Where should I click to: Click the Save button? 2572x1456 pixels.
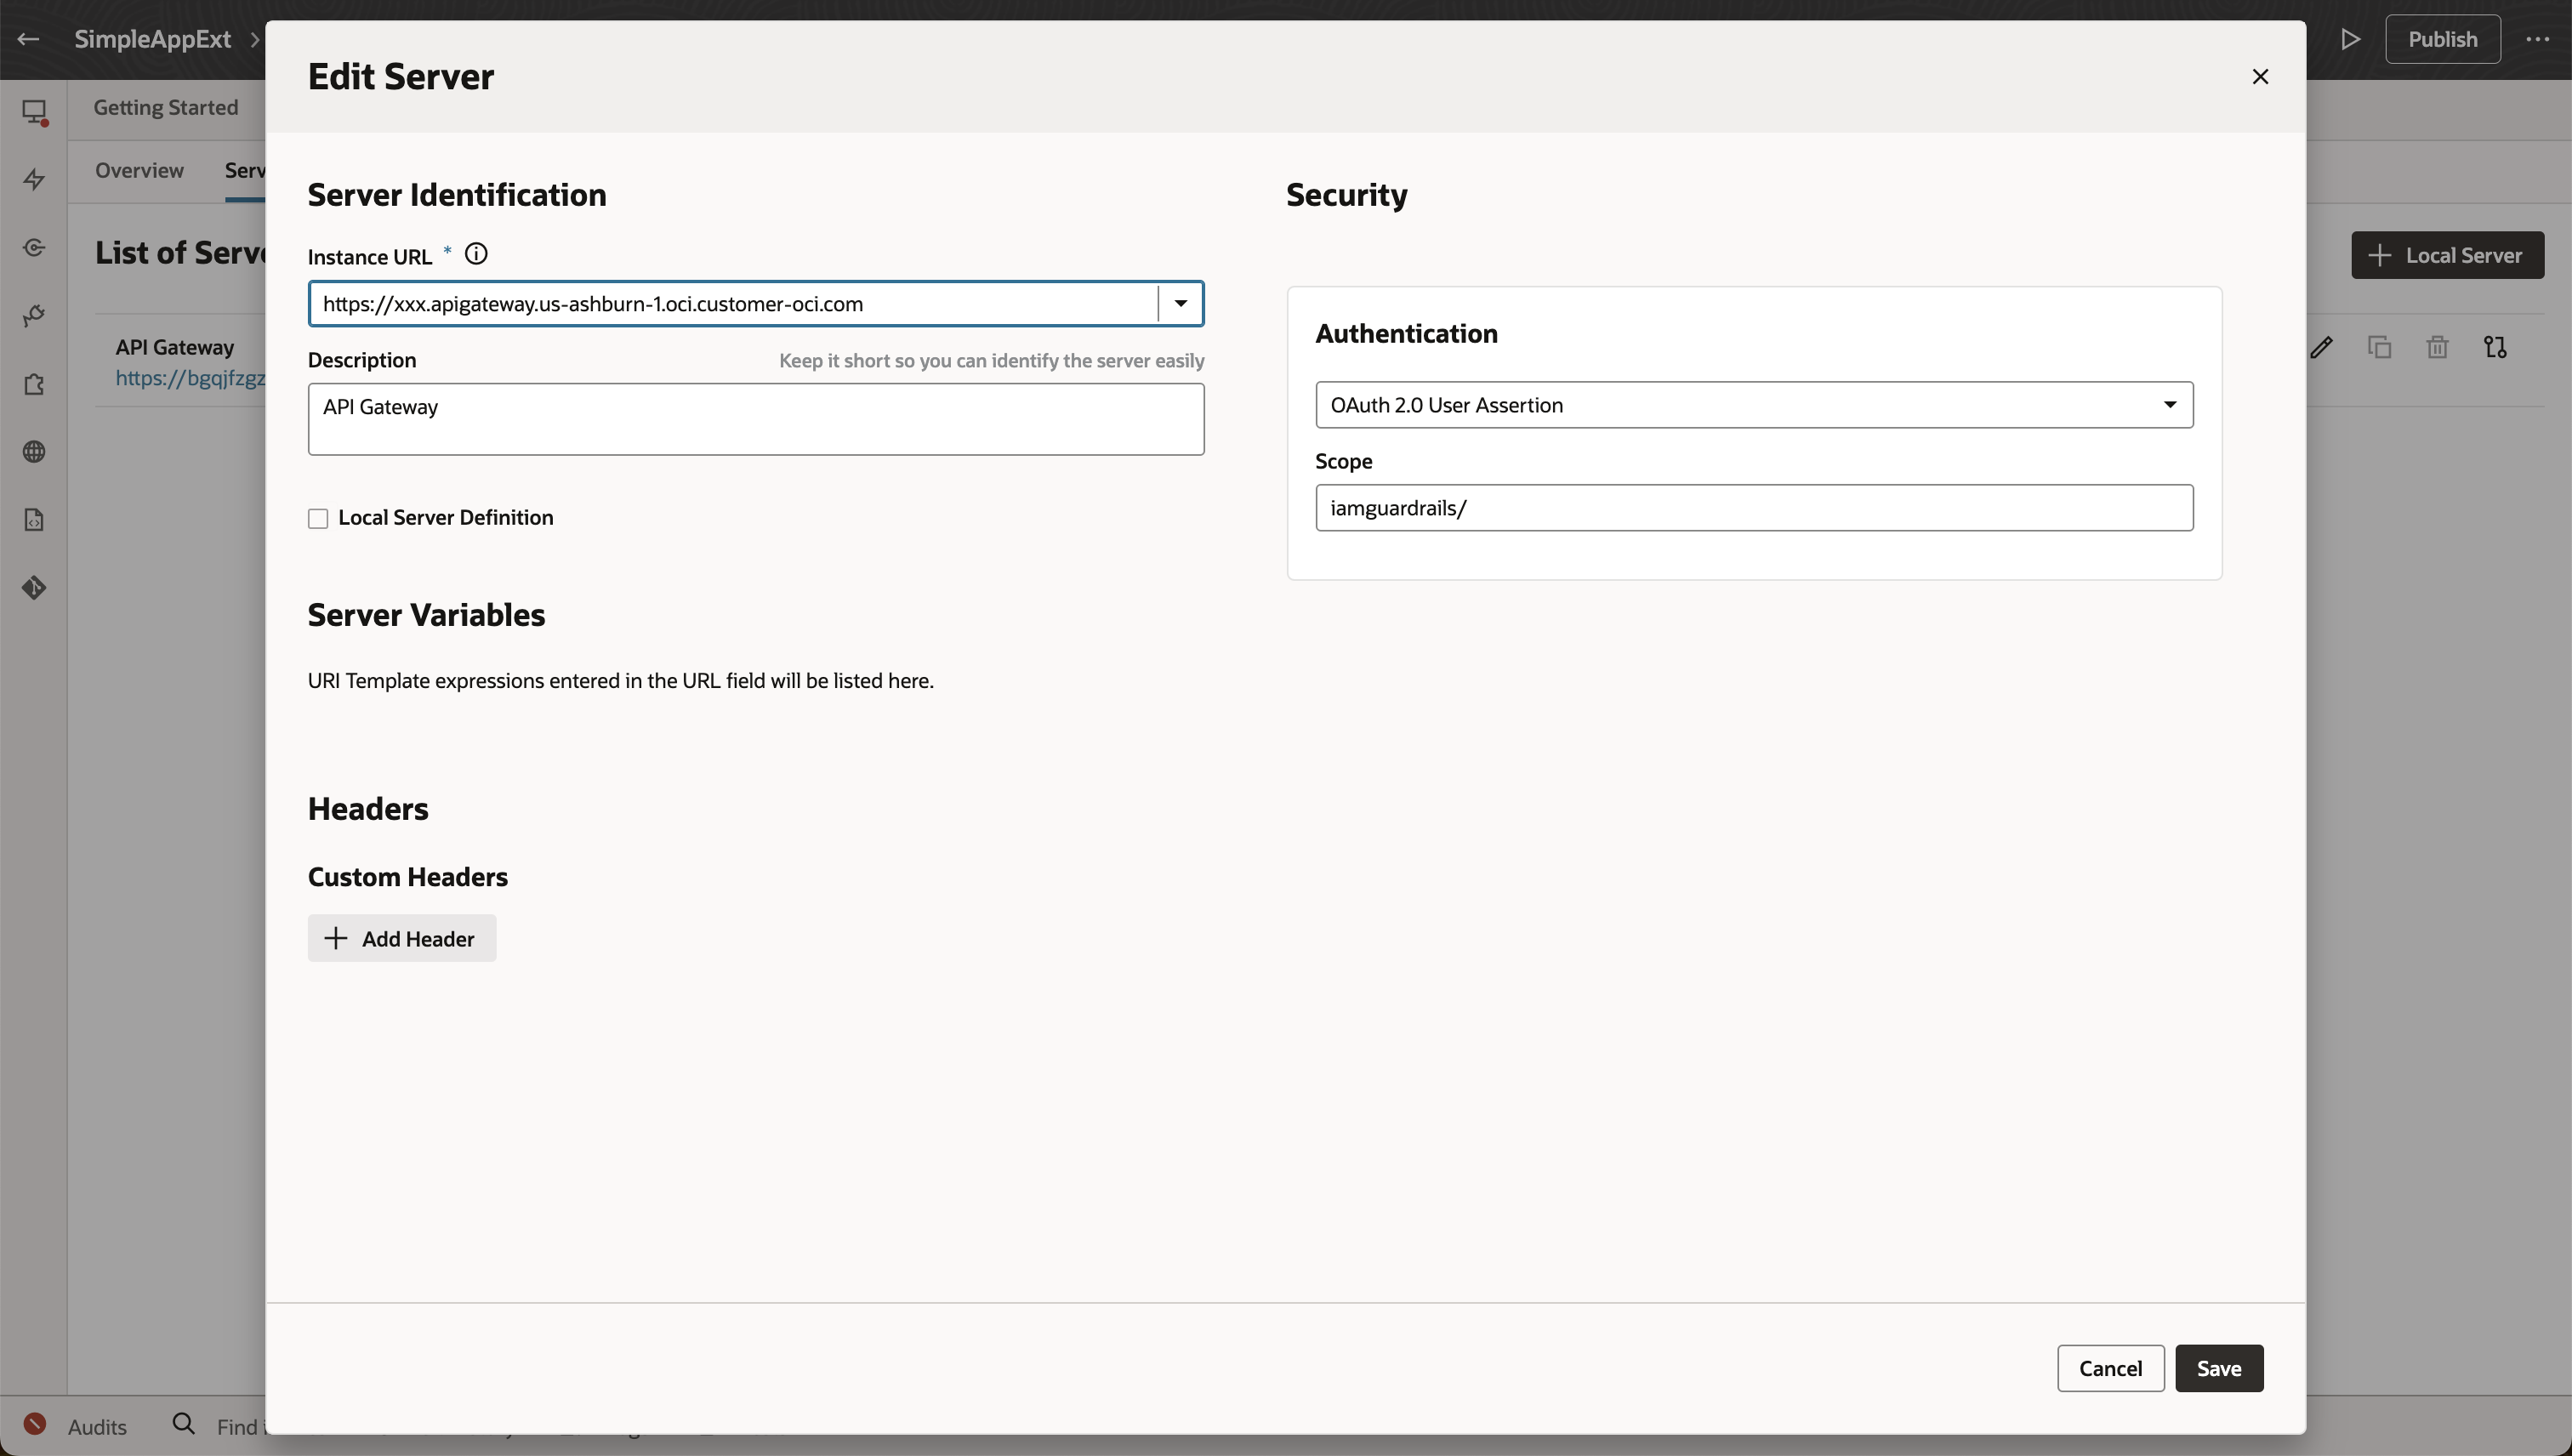[x=2218, y=1368]
